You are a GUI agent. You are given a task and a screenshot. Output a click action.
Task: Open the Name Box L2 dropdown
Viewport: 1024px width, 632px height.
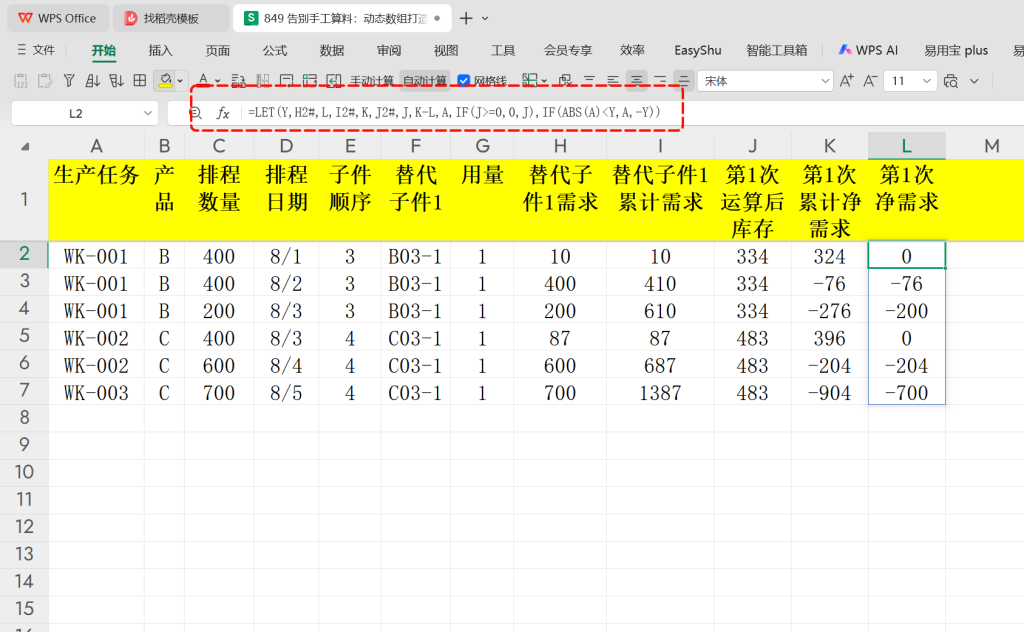pos(147,113)
